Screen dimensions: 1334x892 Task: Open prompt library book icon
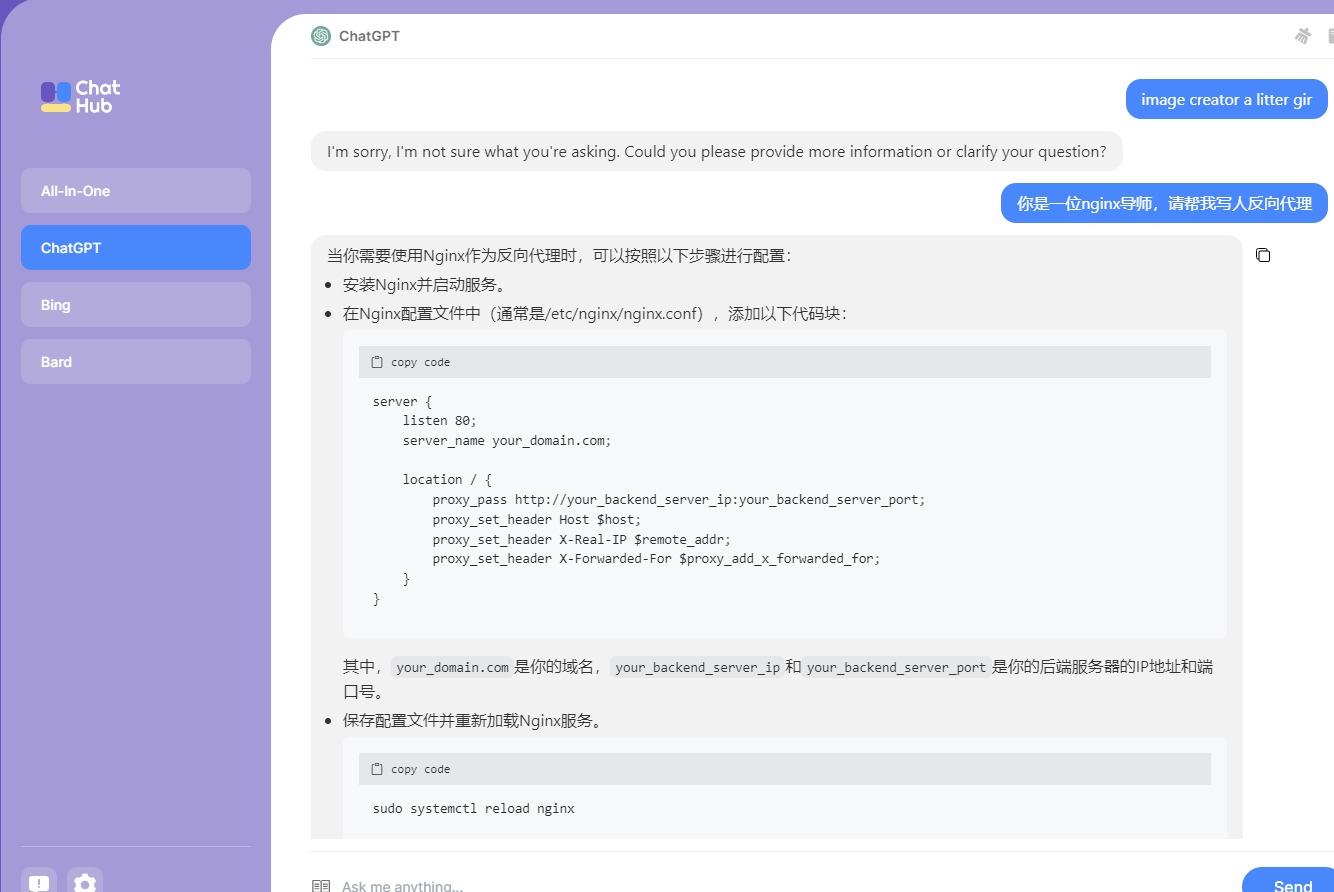321,885
